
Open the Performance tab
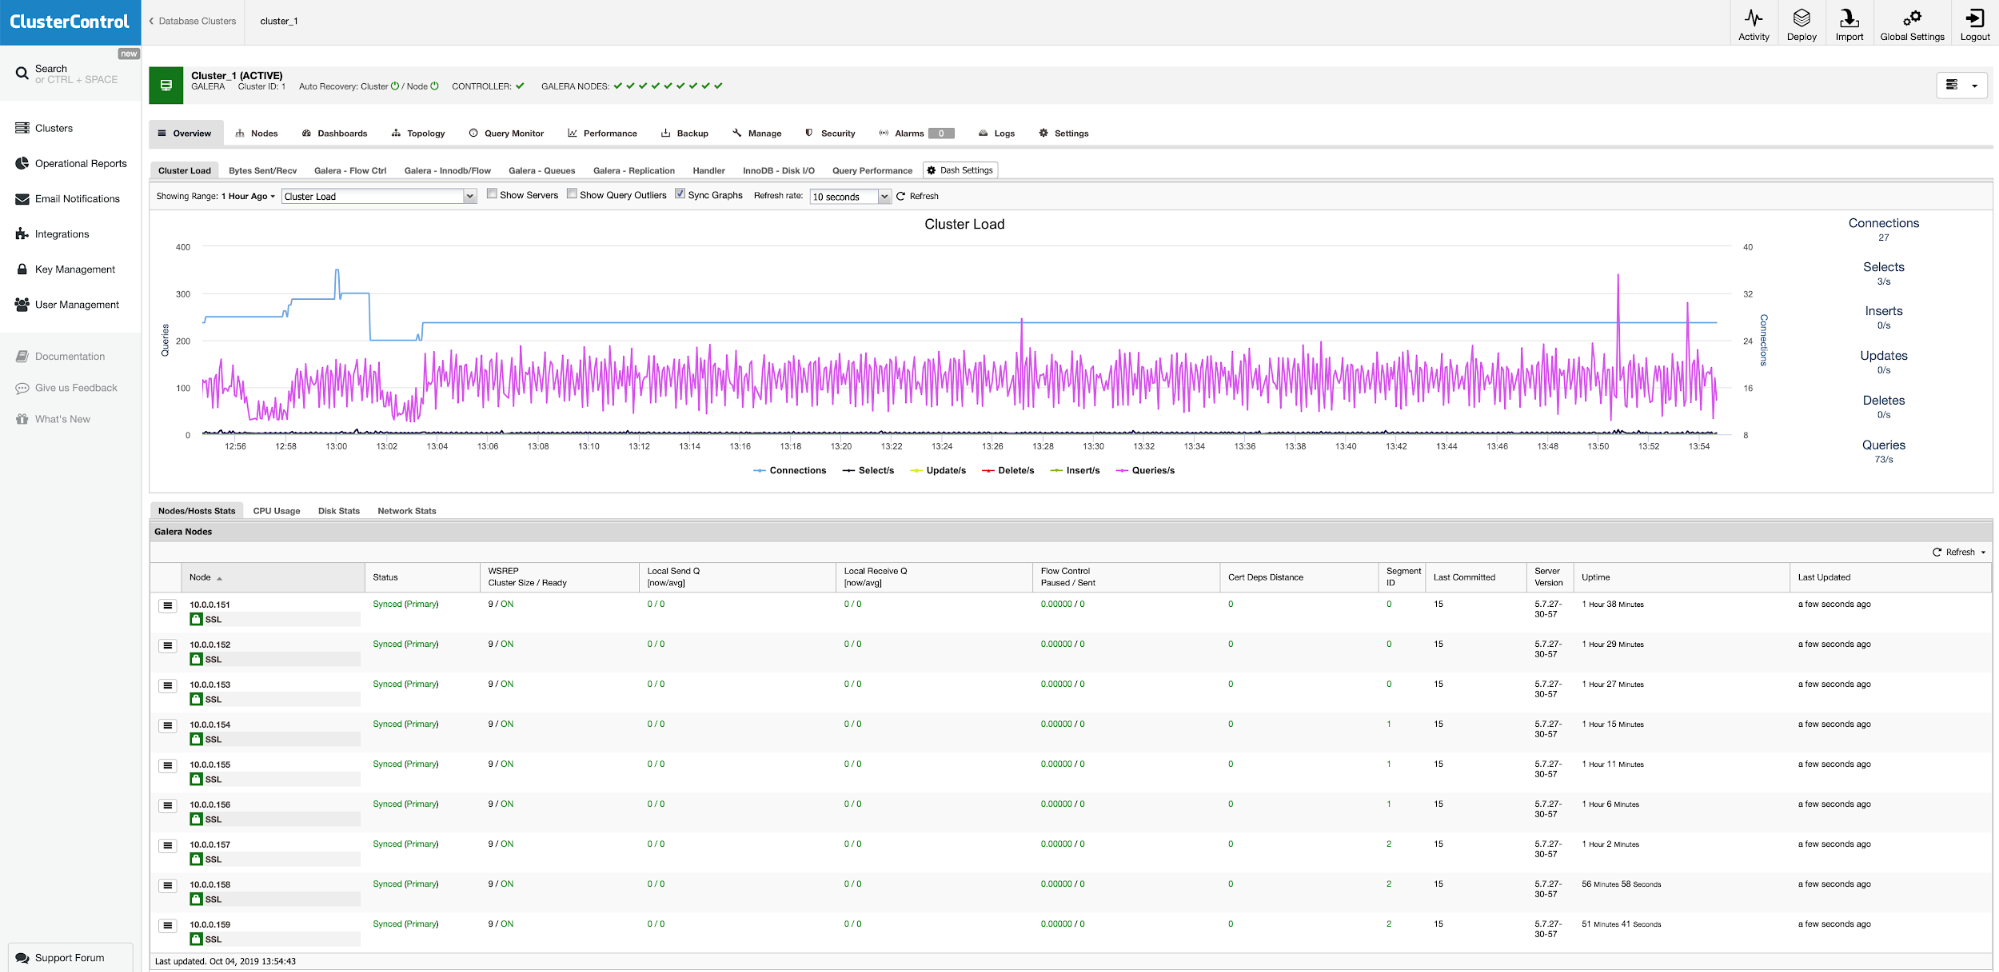coord(602,133)
